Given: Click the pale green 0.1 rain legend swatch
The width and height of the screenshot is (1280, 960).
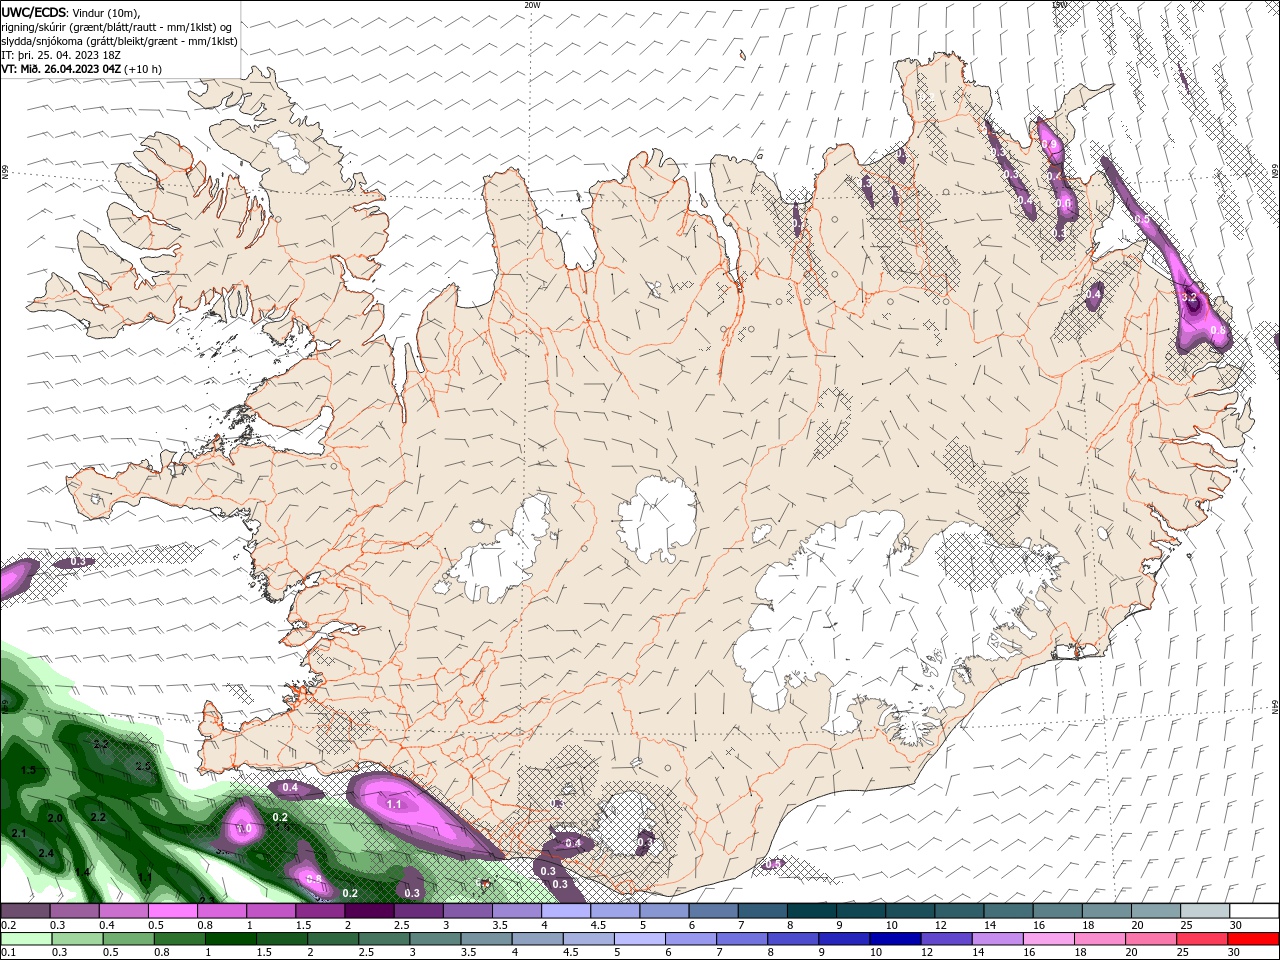Looking at the screenshot, I should tap(25, 939).
